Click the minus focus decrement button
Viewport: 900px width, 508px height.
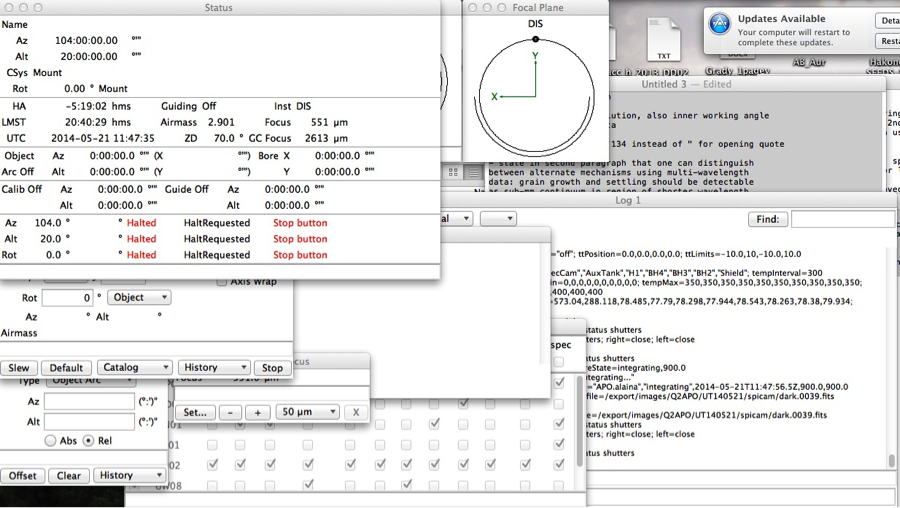point(230,412)
